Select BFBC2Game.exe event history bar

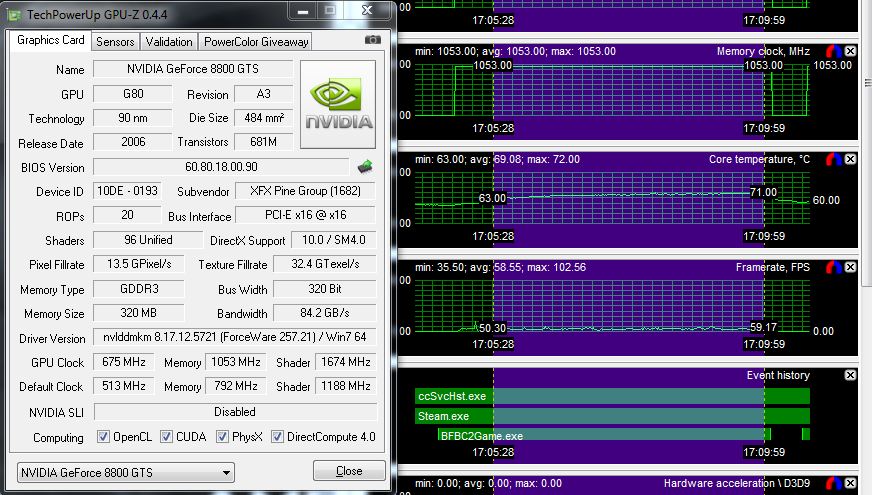604,435
